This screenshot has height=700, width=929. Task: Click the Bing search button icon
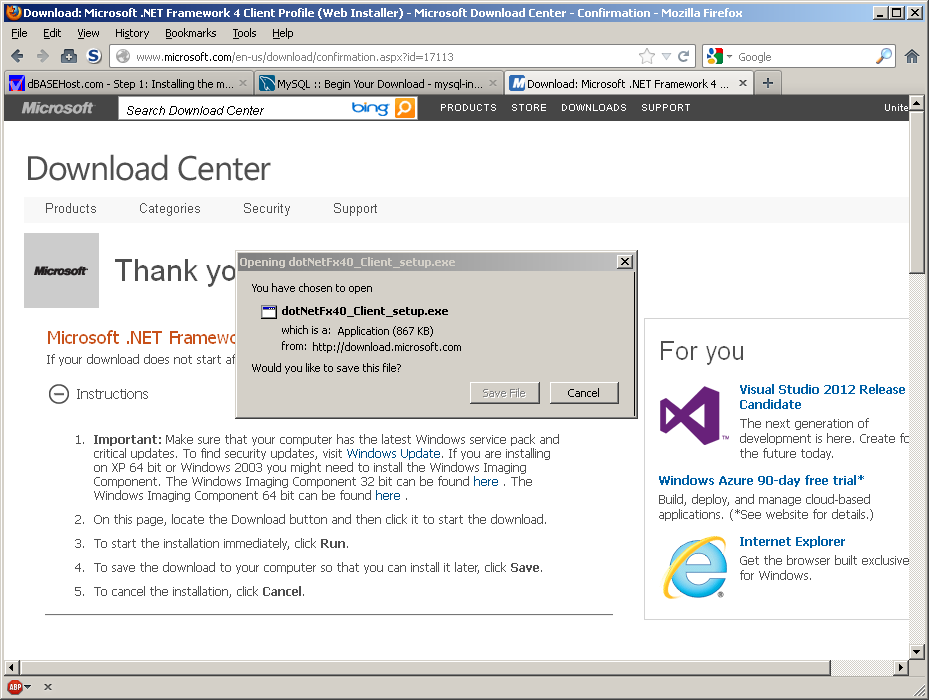(405, 108)
